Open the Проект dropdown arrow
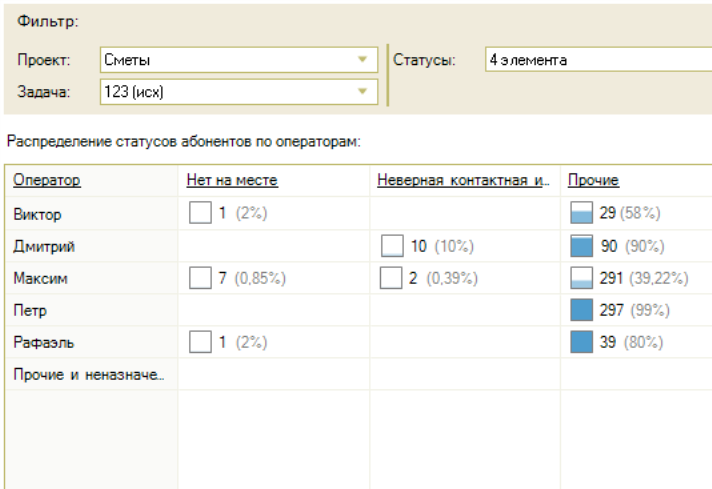Viewport: 712px width, 489px height. [x=363, y=60]
